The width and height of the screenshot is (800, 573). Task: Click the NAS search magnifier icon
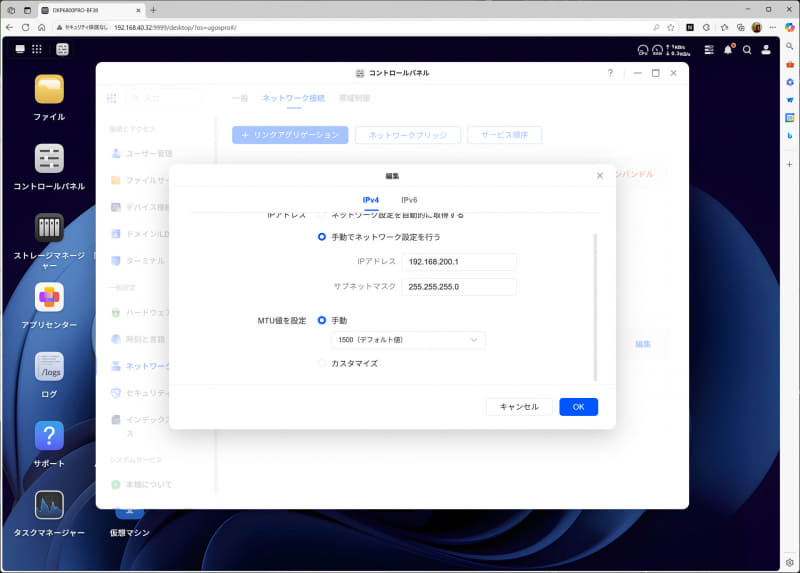click(747, 49)
